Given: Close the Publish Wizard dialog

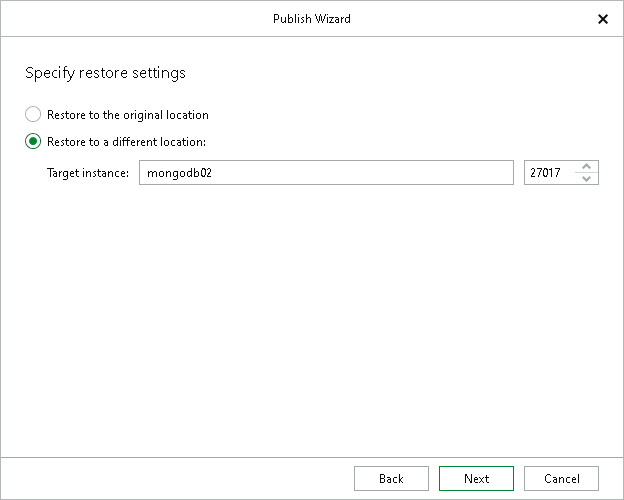Looking at the screenshot, I should click(603, 19).
